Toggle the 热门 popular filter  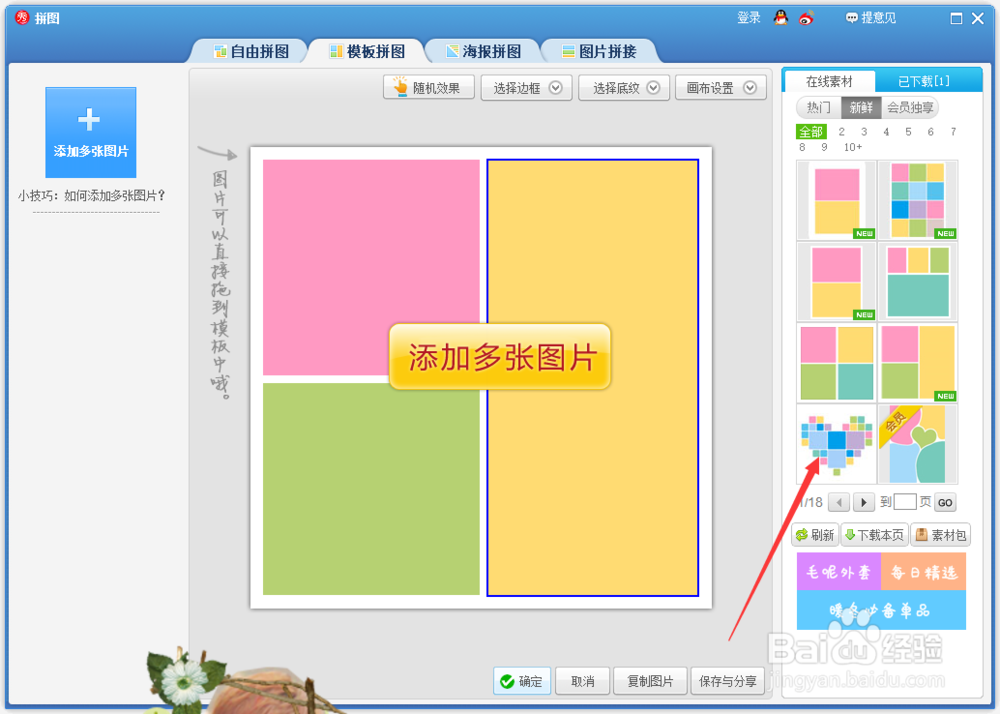coord(817,108)
